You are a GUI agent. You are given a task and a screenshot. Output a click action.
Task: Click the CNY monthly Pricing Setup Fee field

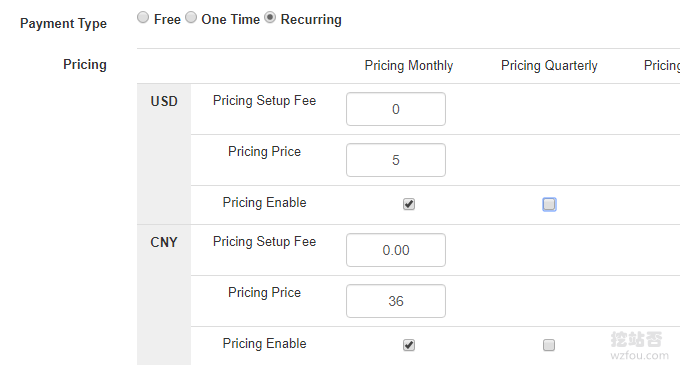(396, 250)
